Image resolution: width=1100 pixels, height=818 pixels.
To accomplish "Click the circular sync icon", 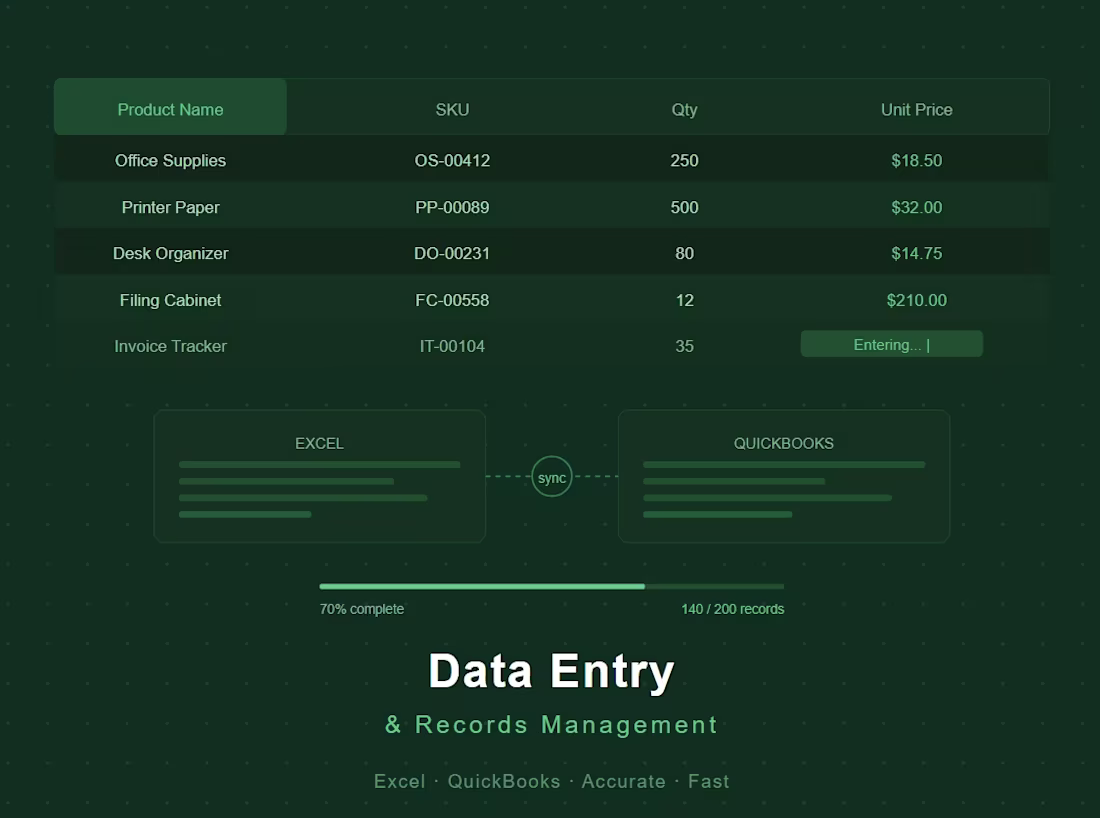I will tap(551, 477).
